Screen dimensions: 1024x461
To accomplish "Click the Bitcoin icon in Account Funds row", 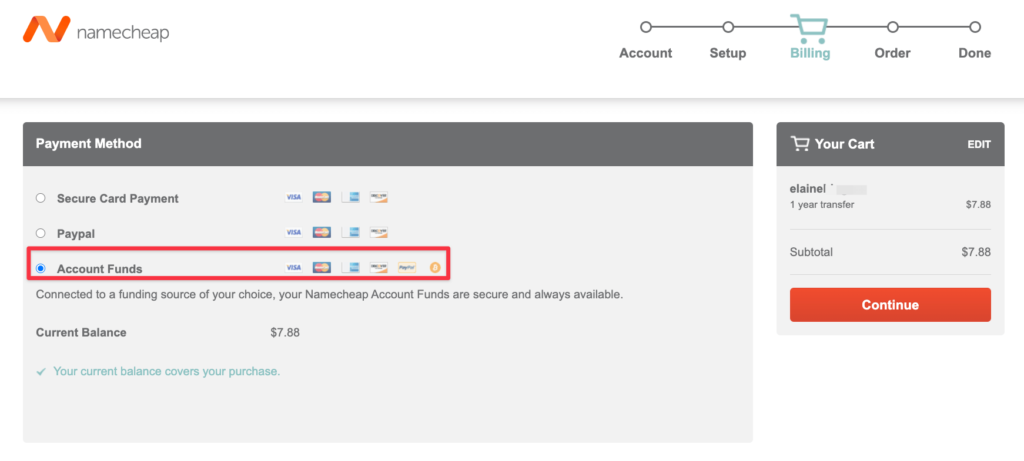I will tap(435, 267).
